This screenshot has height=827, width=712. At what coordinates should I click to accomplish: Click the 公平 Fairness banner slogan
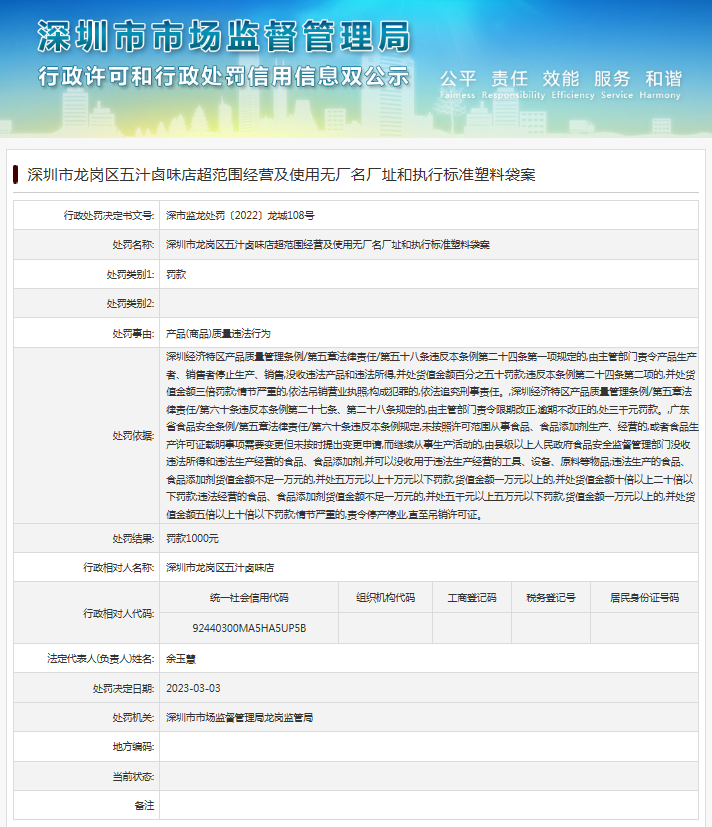(458, 84)
